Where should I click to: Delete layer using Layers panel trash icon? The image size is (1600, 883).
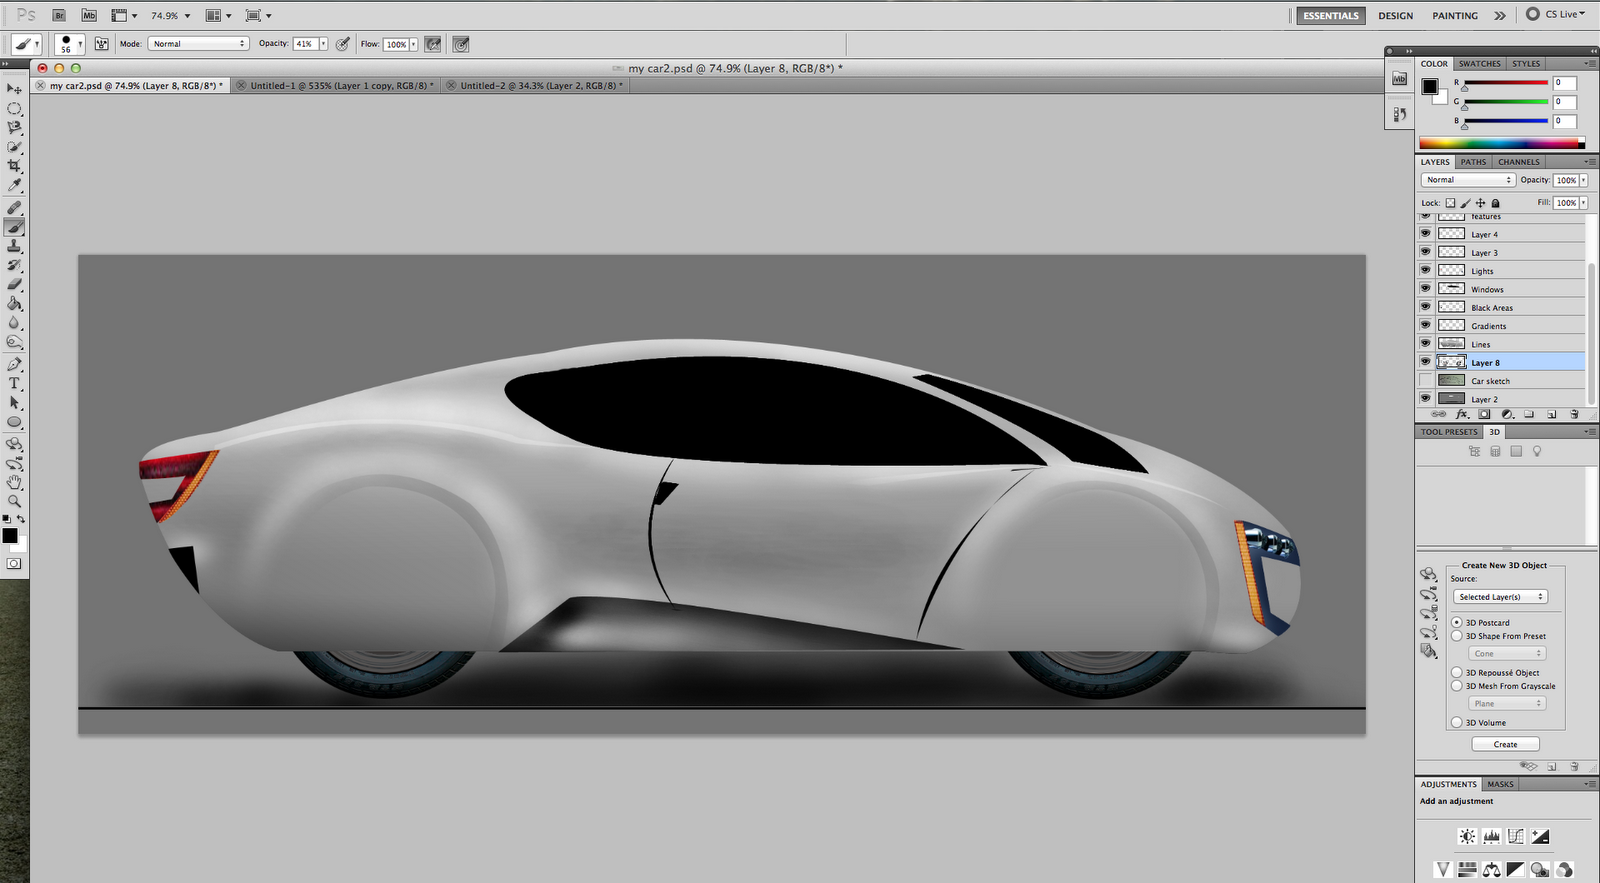coord(1574,414)
